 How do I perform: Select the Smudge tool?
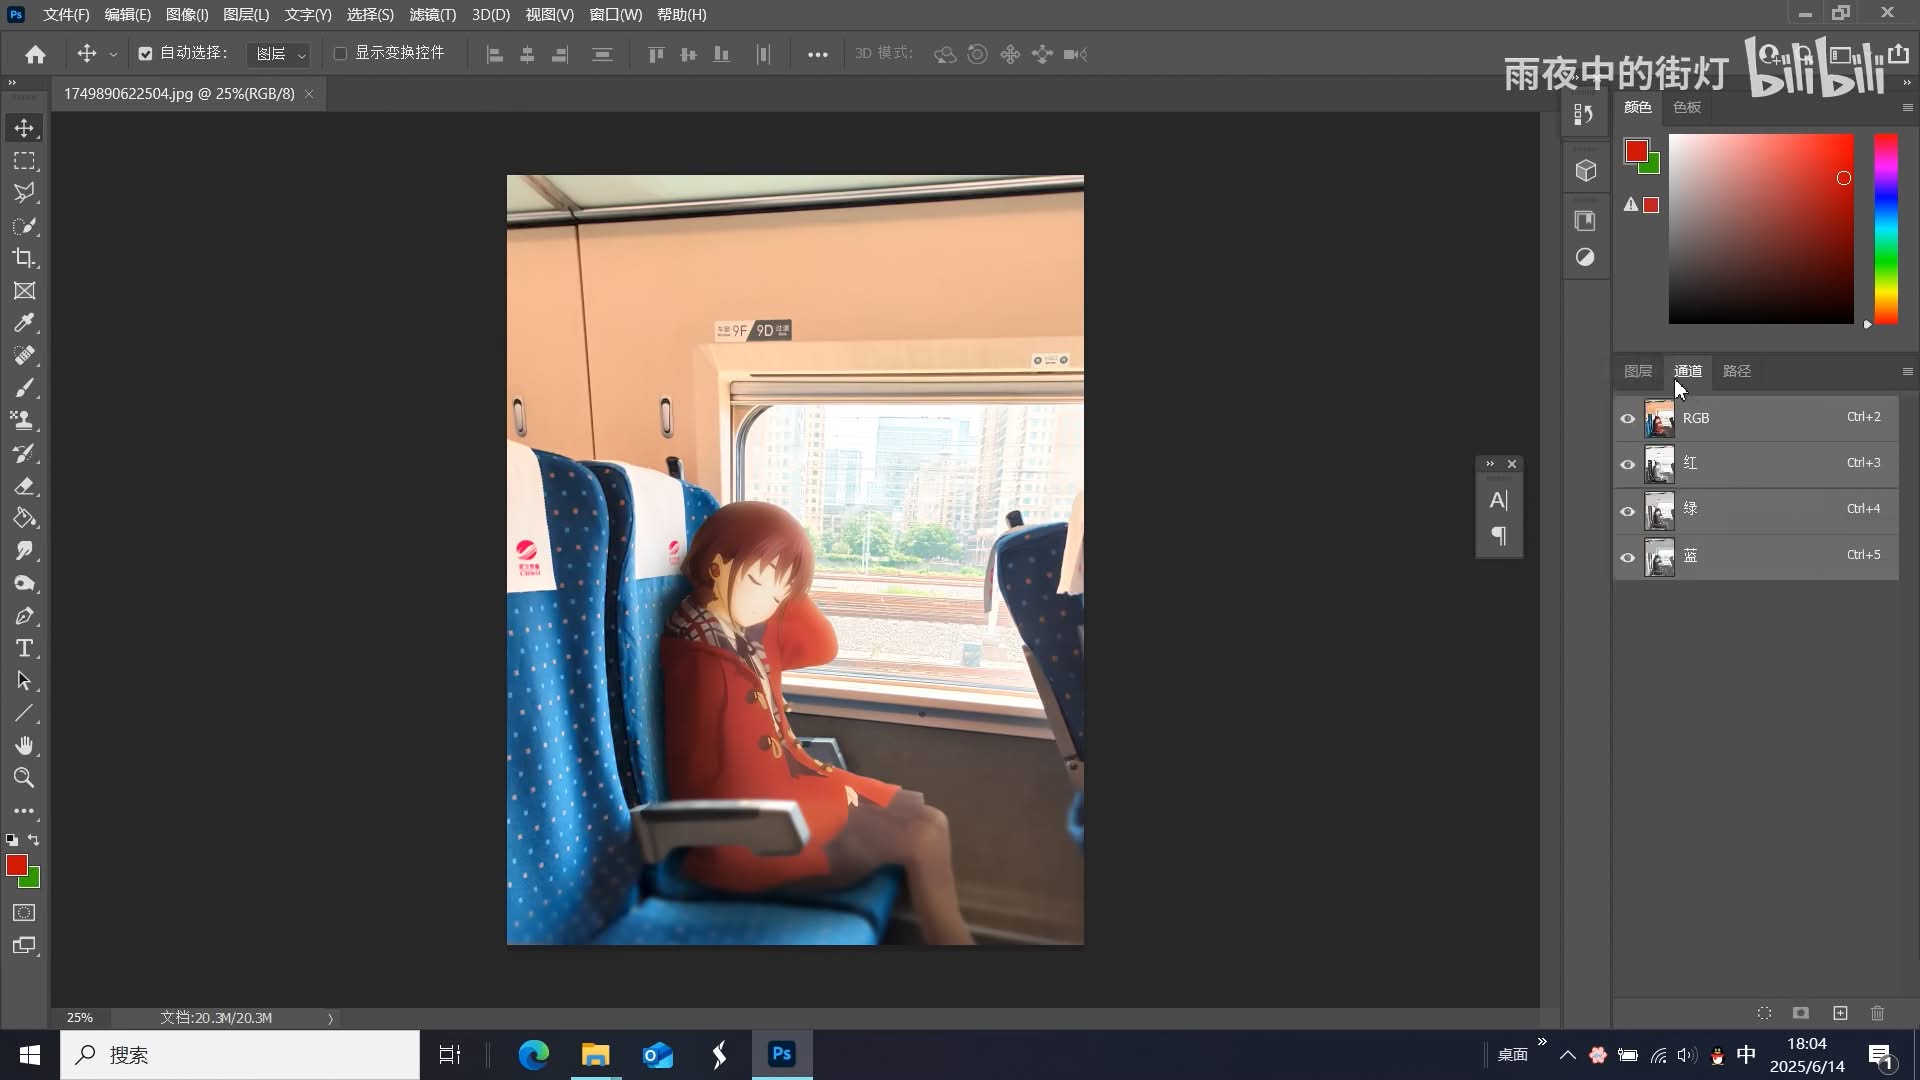24,551
